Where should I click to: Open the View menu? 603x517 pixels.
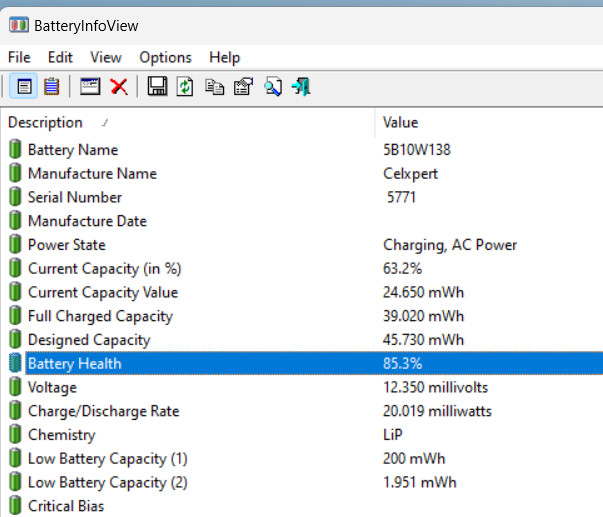tap(105, 57)
